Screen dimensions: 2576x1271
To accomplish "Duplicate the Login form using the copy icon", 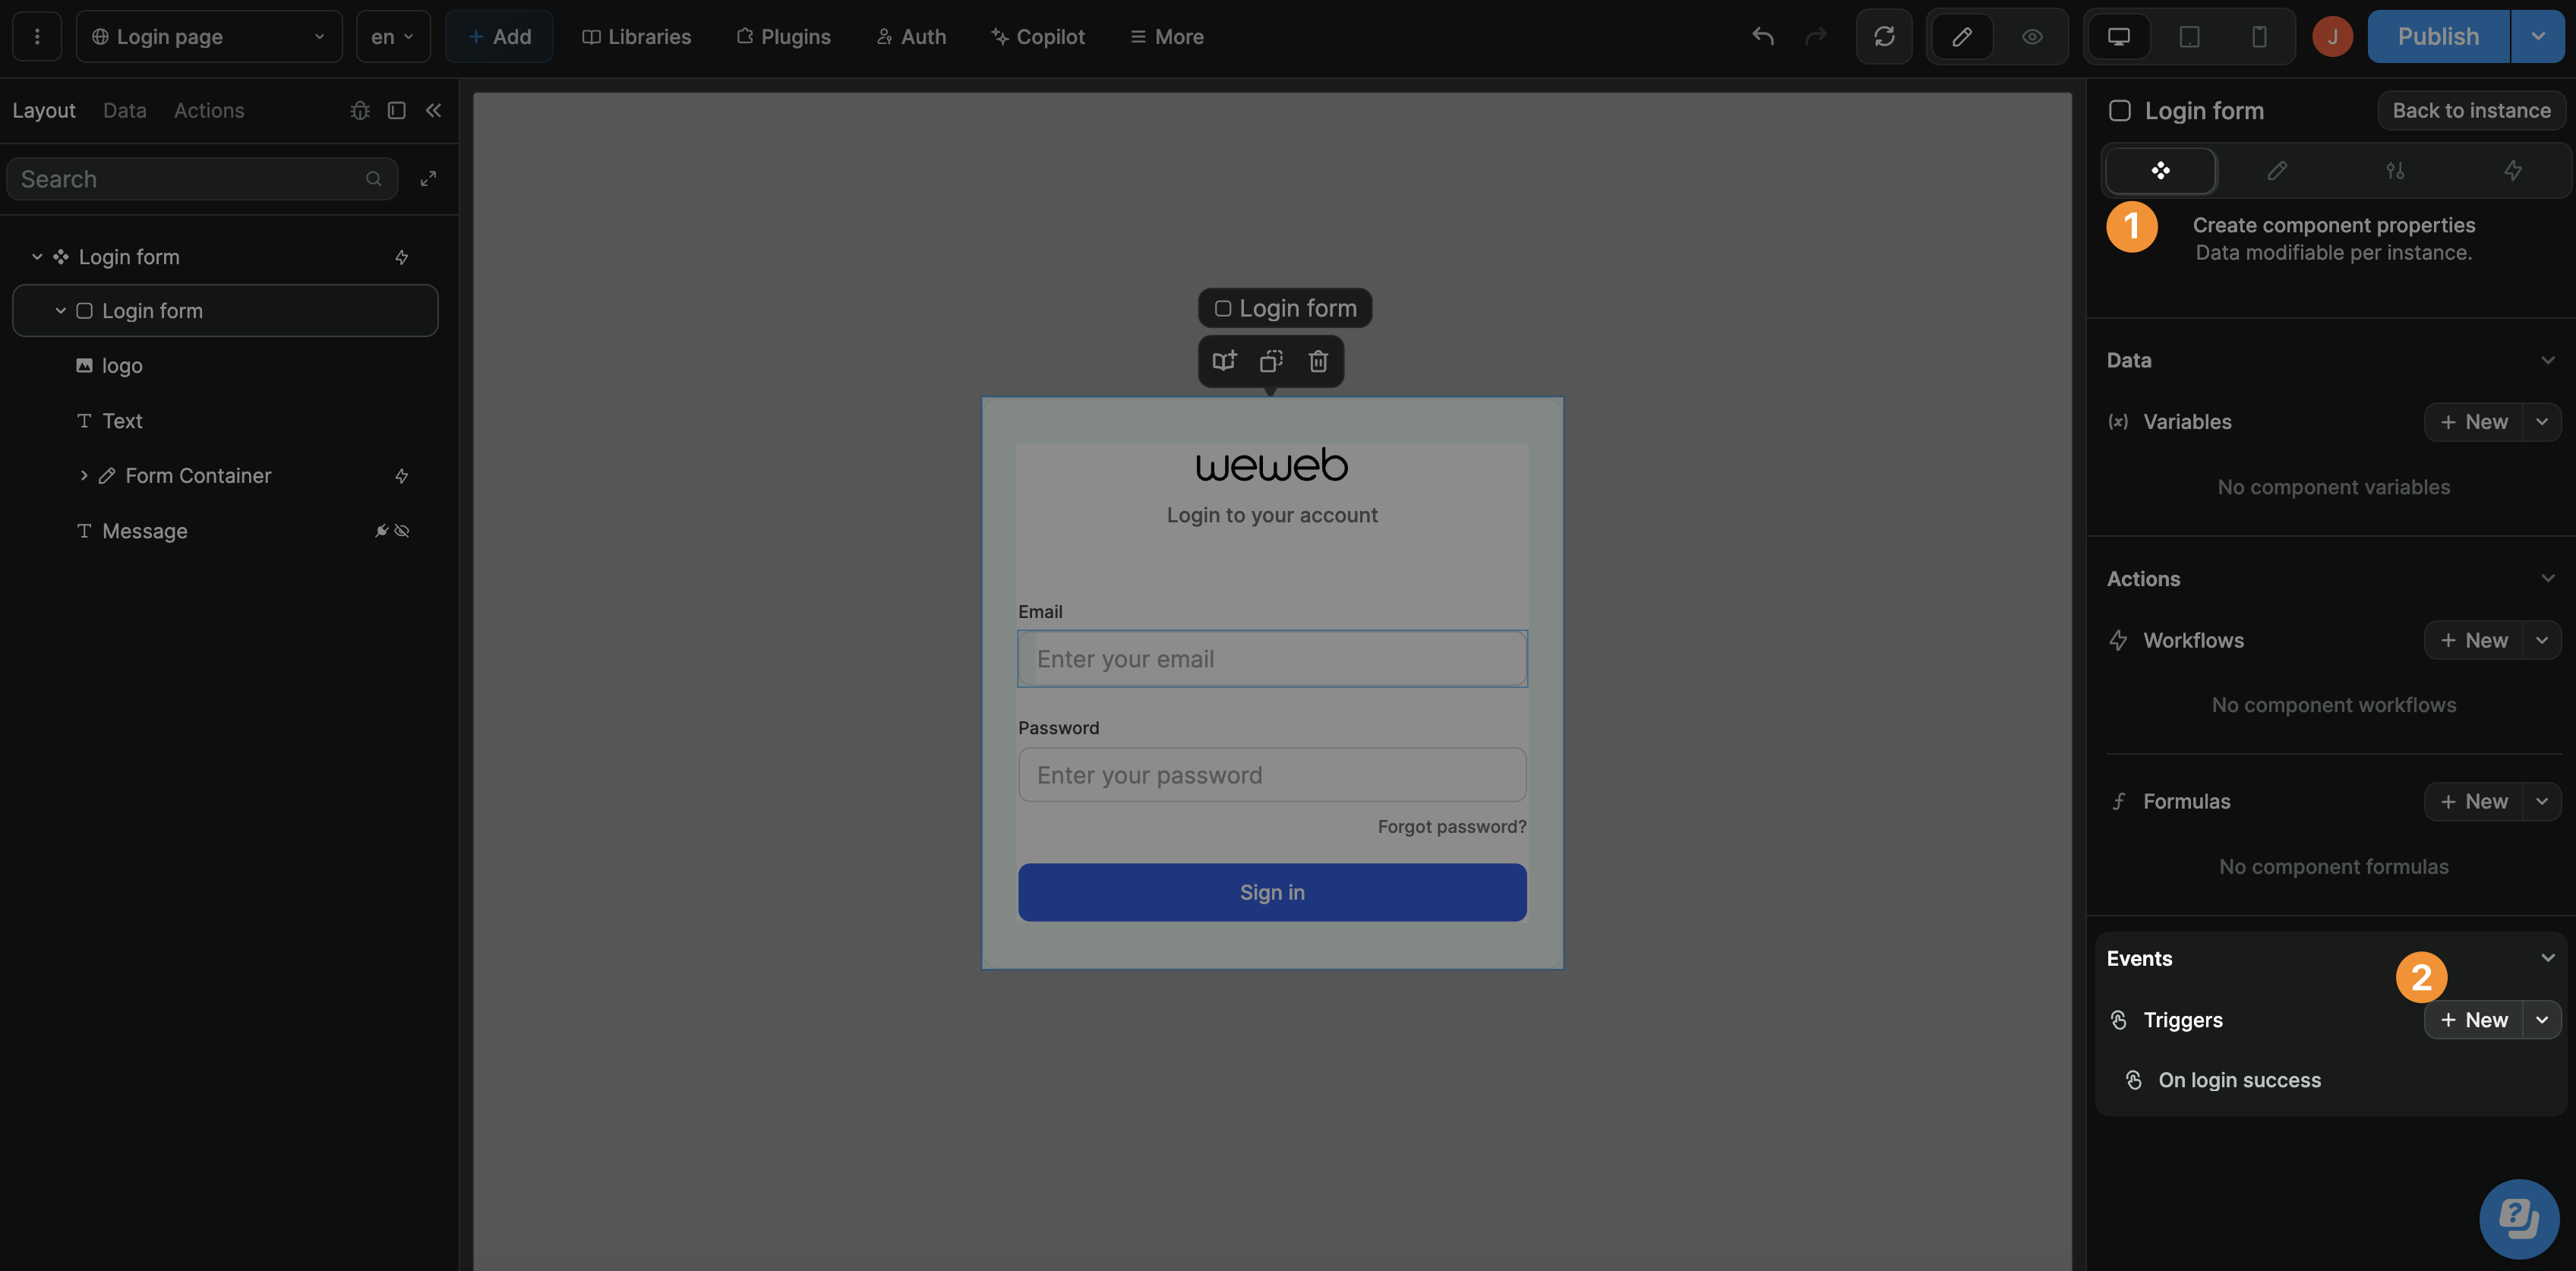I will pyautogui.click(x=1271, y=361).
